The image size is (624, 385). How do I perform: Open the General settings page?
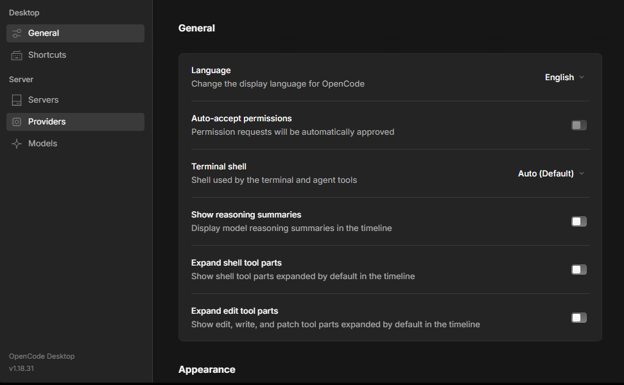coord(75,33)
